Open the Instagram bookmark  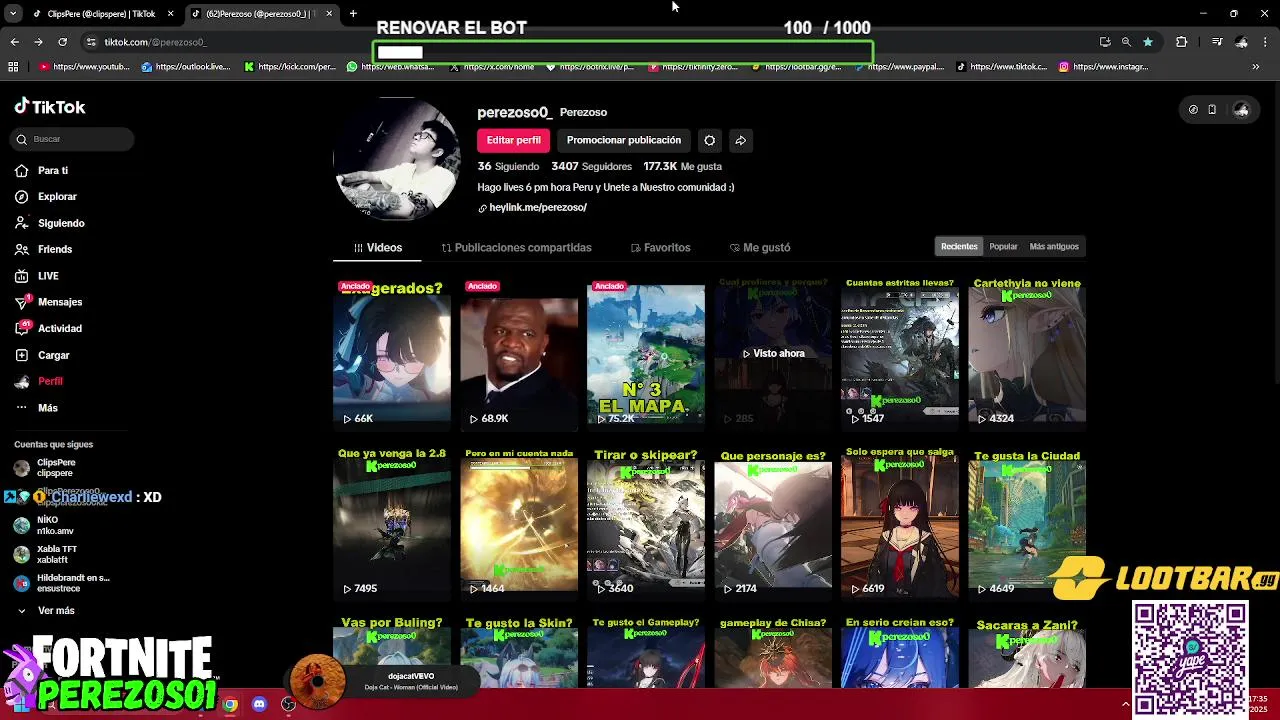[1103, 67]
